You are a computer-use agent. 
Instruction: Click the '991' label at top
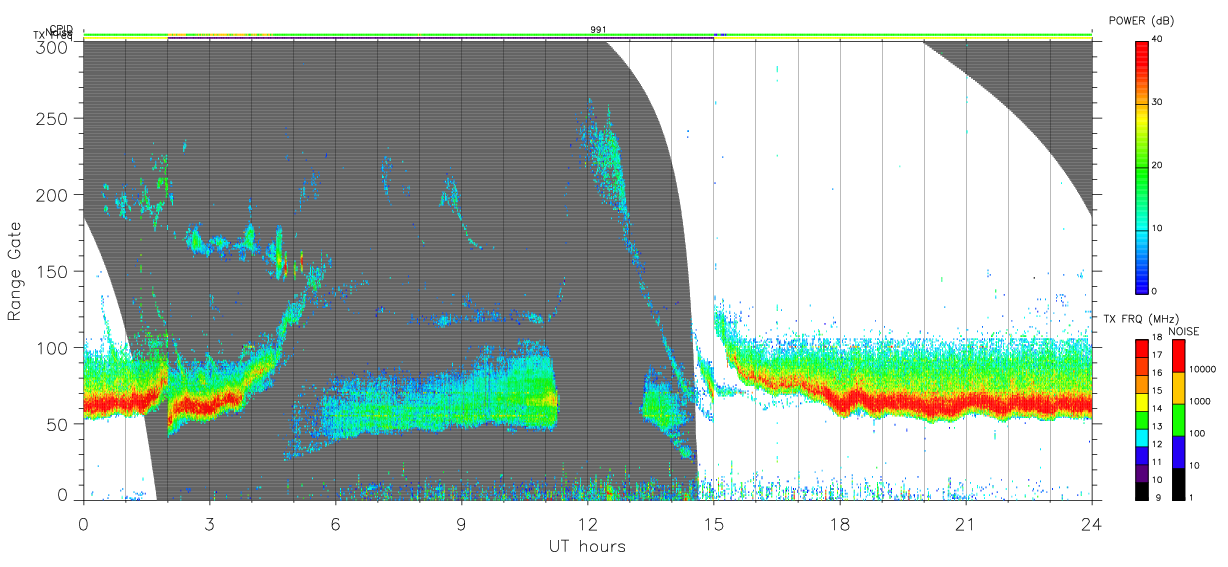coord(598,30)
